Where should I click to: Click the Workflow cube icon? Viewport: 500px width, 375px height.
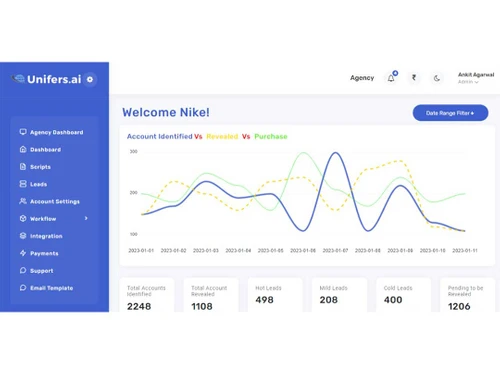coord(23,219)
